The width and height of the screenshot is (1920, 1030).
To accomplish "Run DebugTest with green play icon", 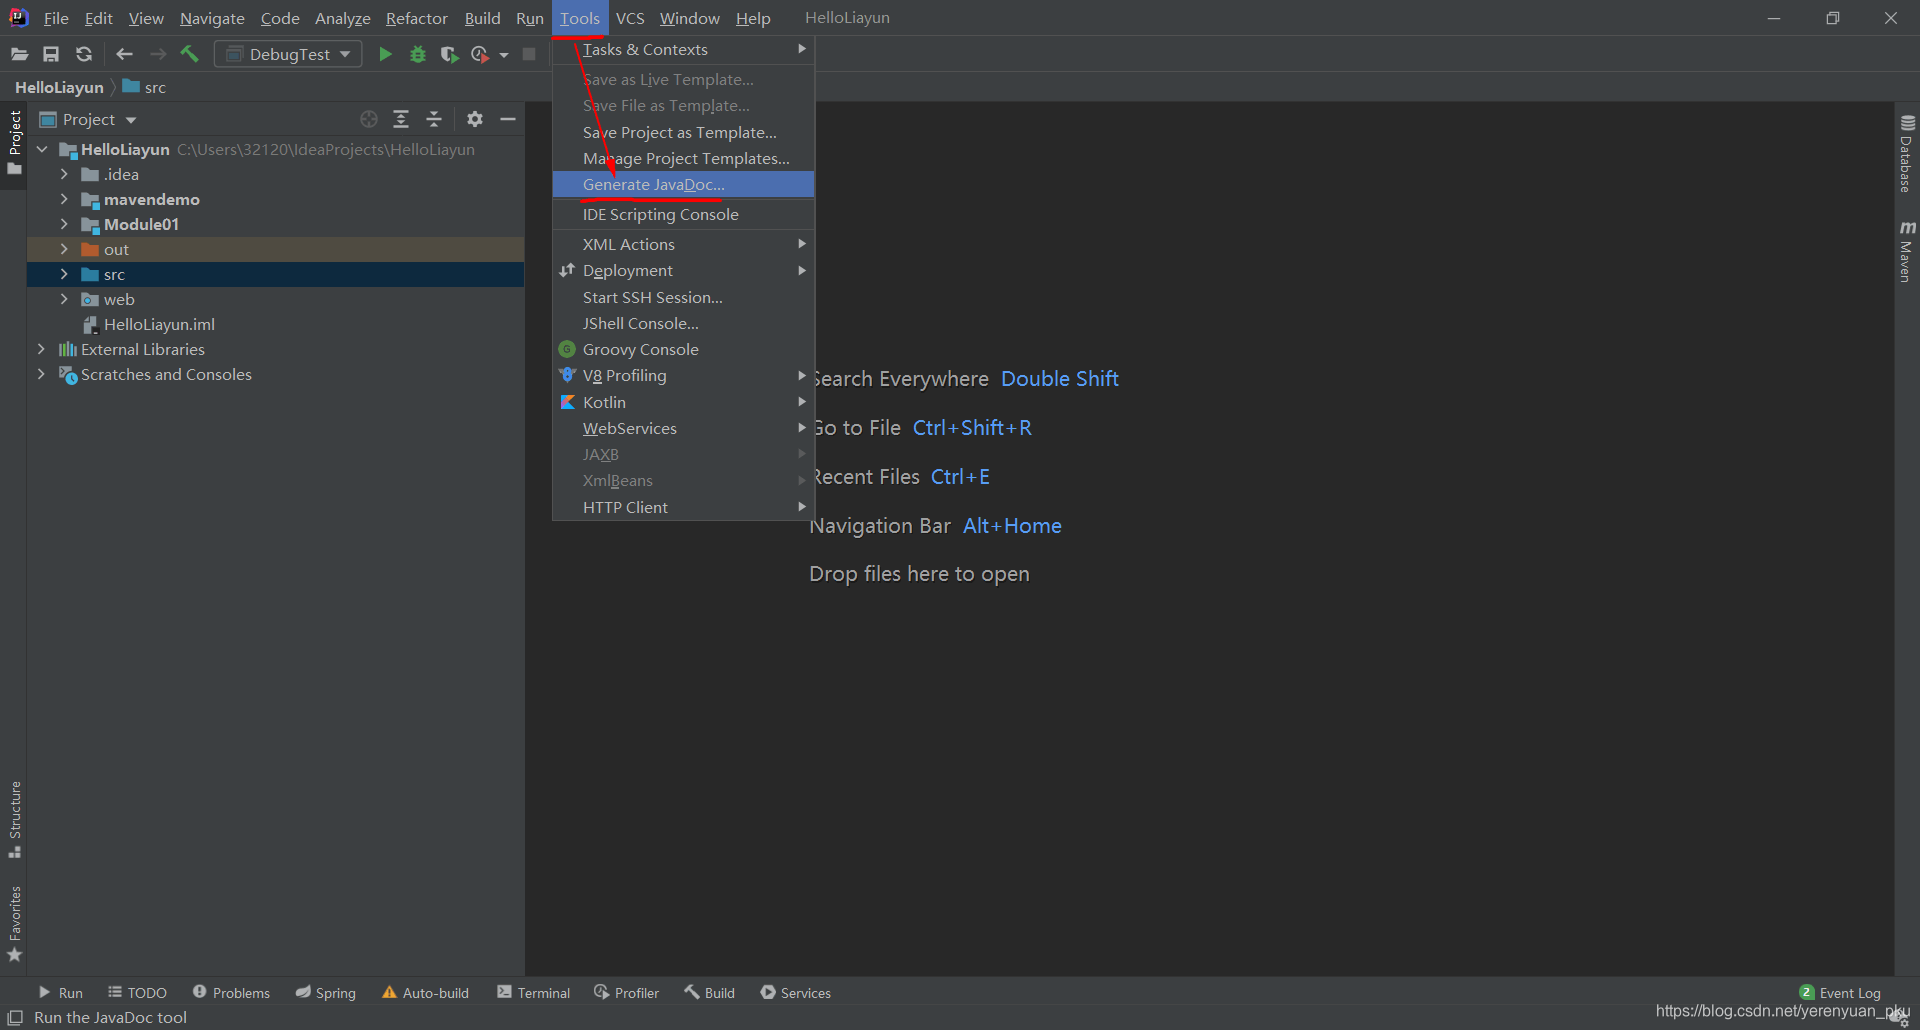I will click(385, 54).
